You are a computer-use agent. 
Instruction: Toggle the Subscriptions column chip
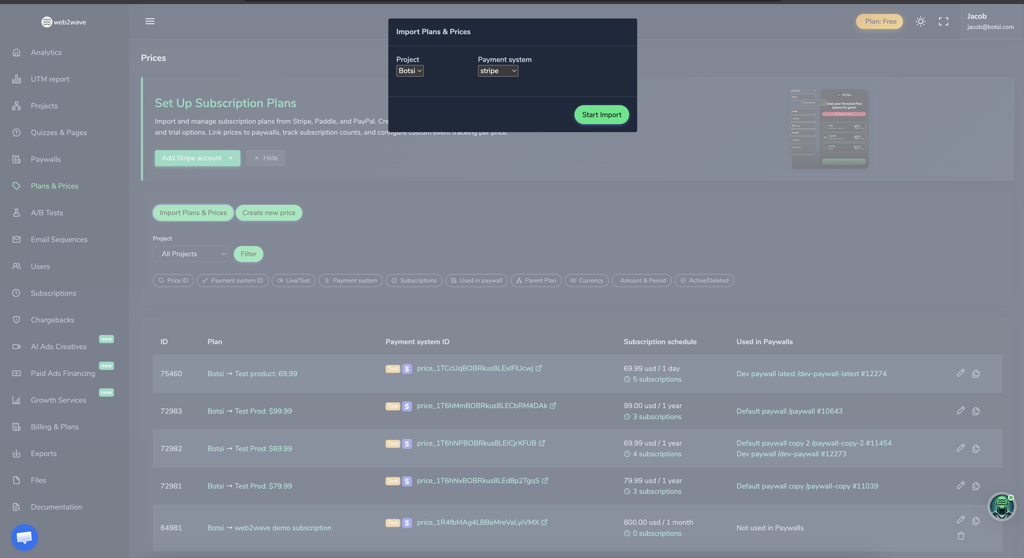tap(414, 280)
